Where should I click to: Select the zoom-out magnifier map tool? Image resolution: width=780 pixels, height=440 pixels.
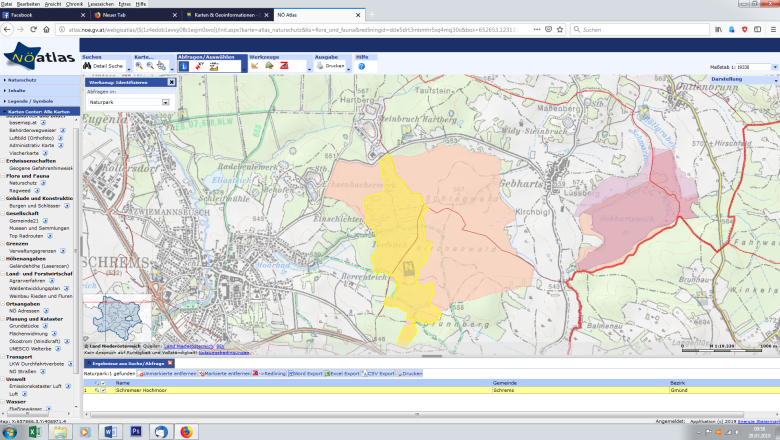[150, 66]
